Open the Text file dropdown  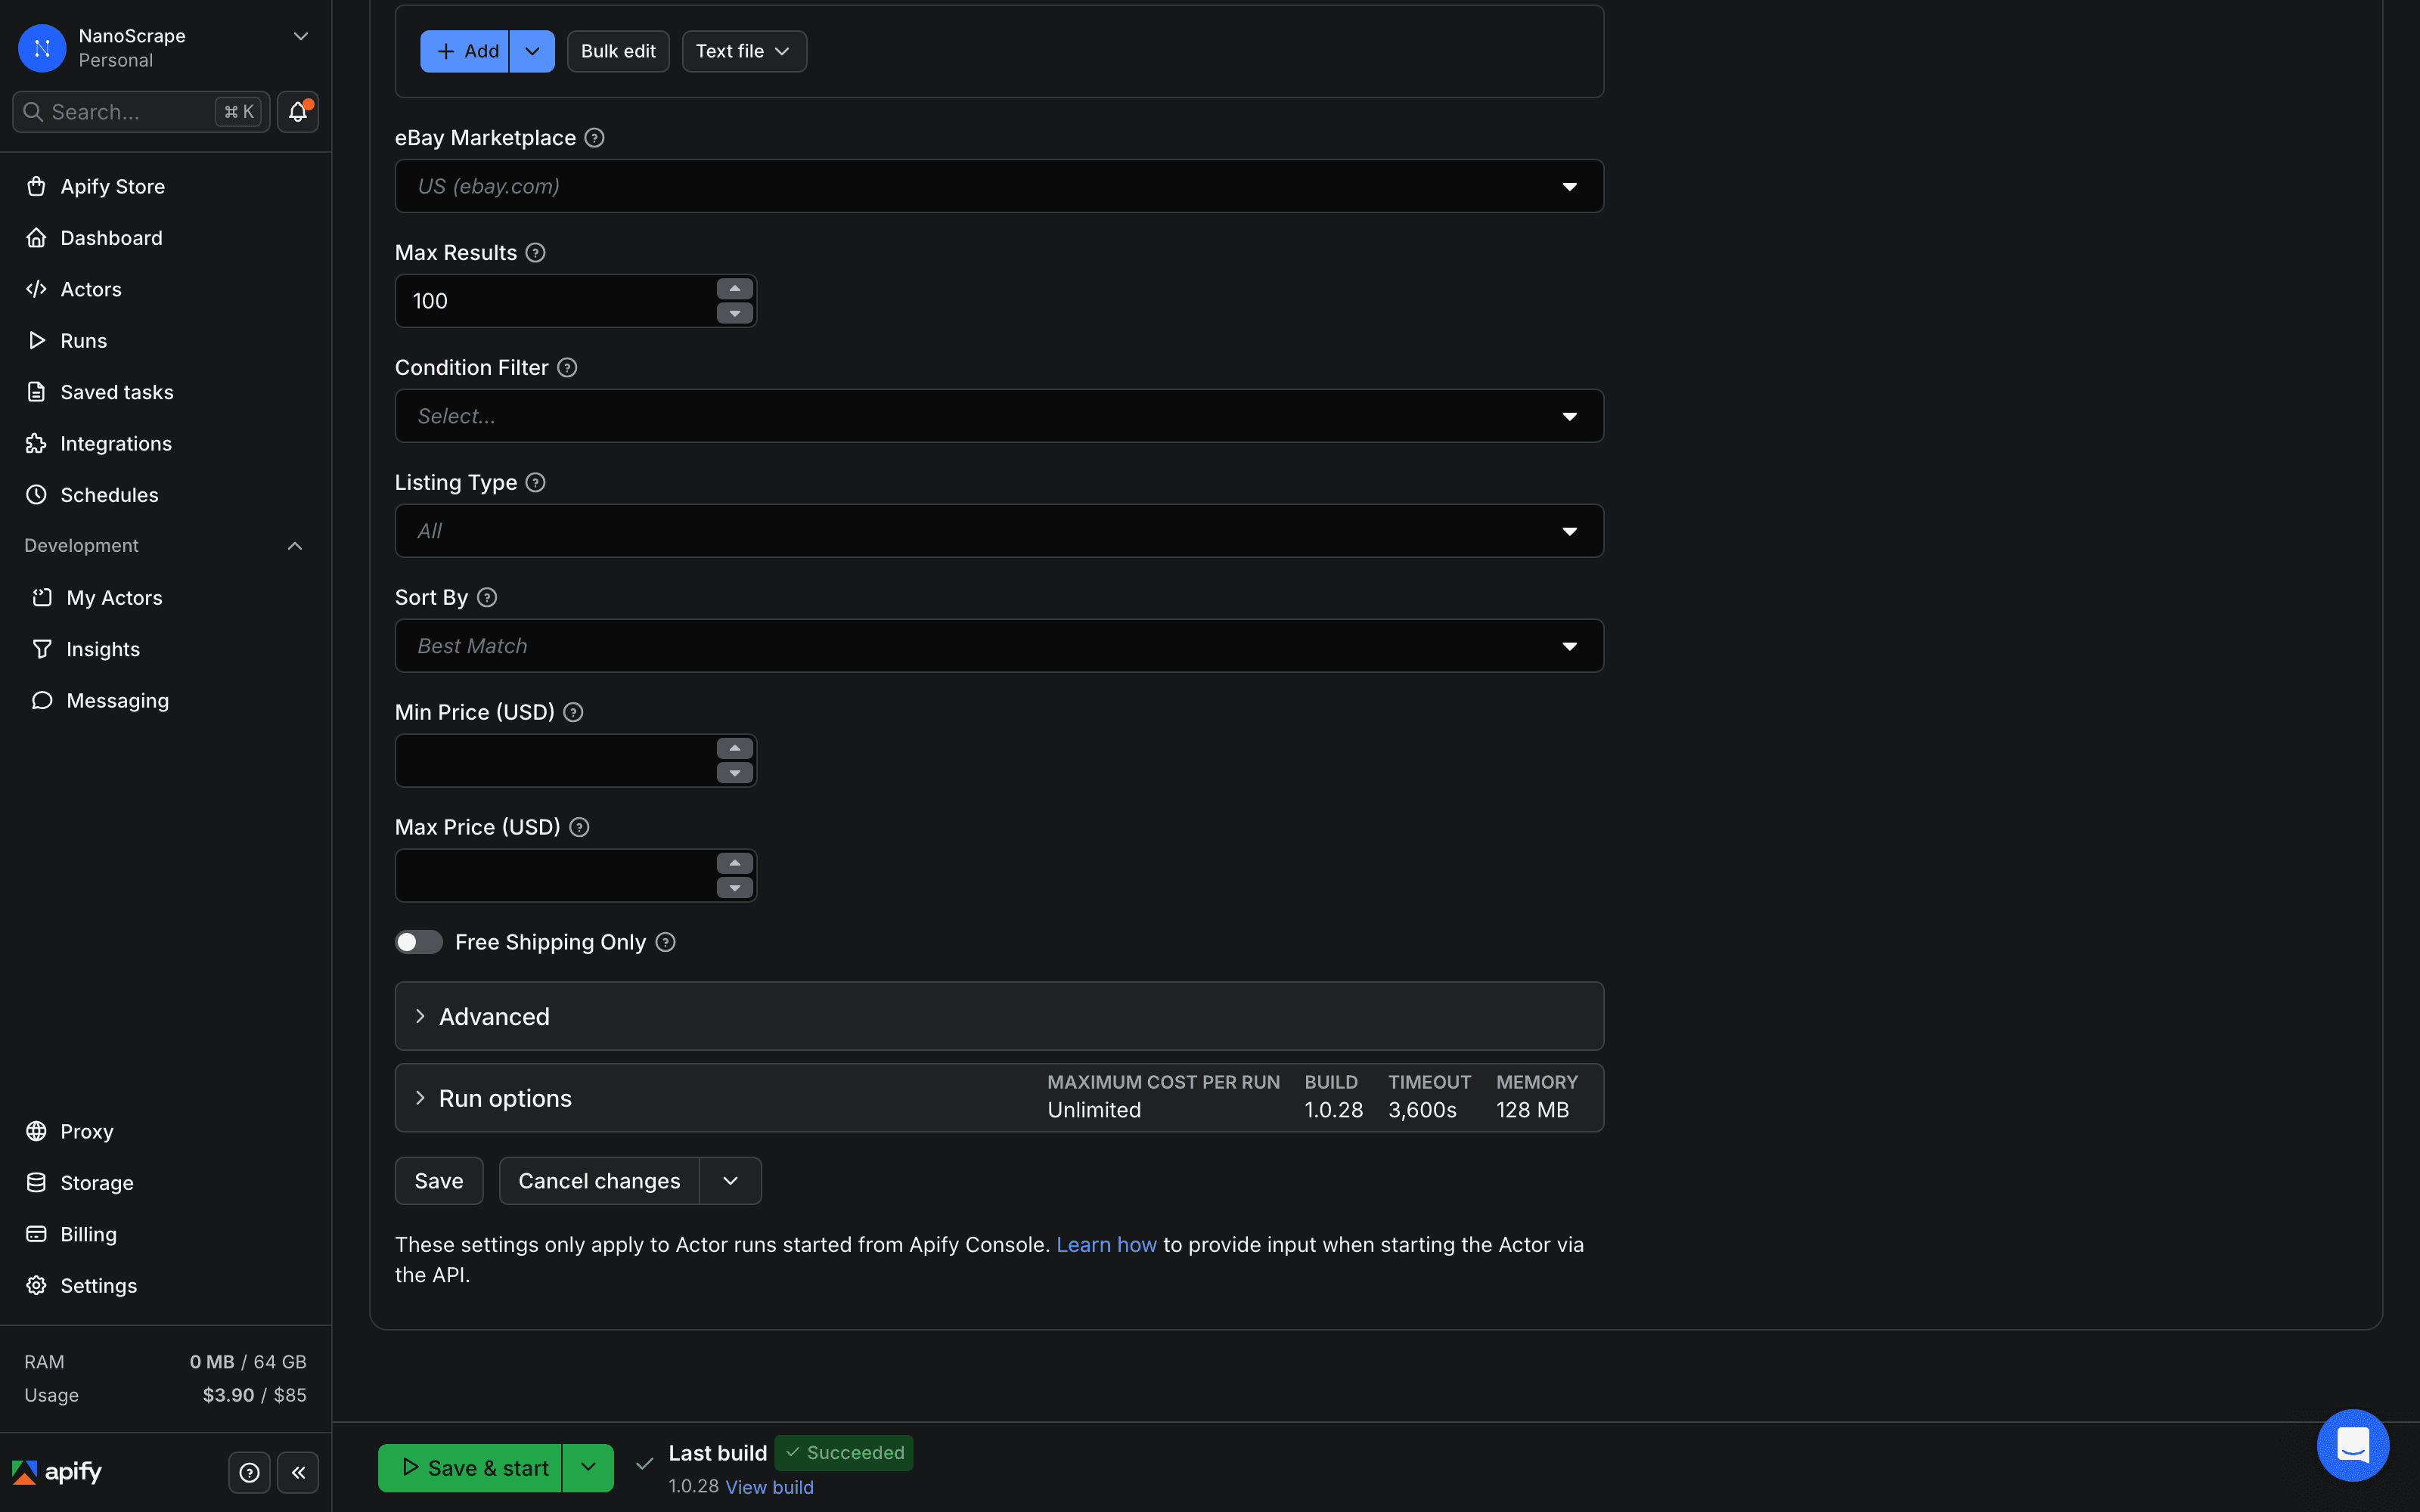(744, 51)
